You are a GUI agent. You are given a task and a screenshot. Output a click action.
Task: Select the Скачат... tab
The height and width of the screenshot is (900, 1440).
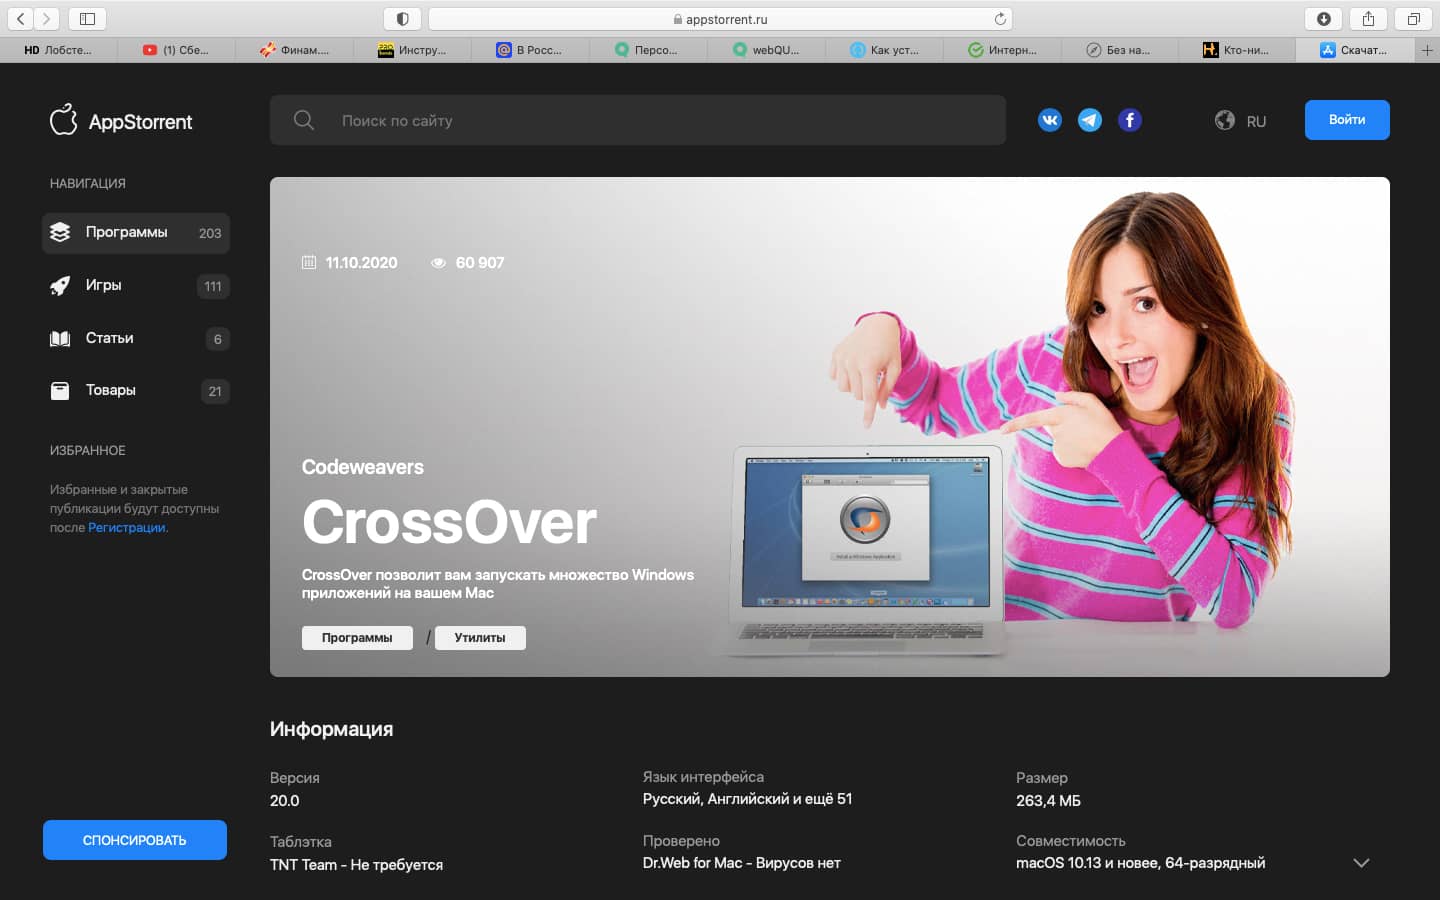pos(1356,50)
